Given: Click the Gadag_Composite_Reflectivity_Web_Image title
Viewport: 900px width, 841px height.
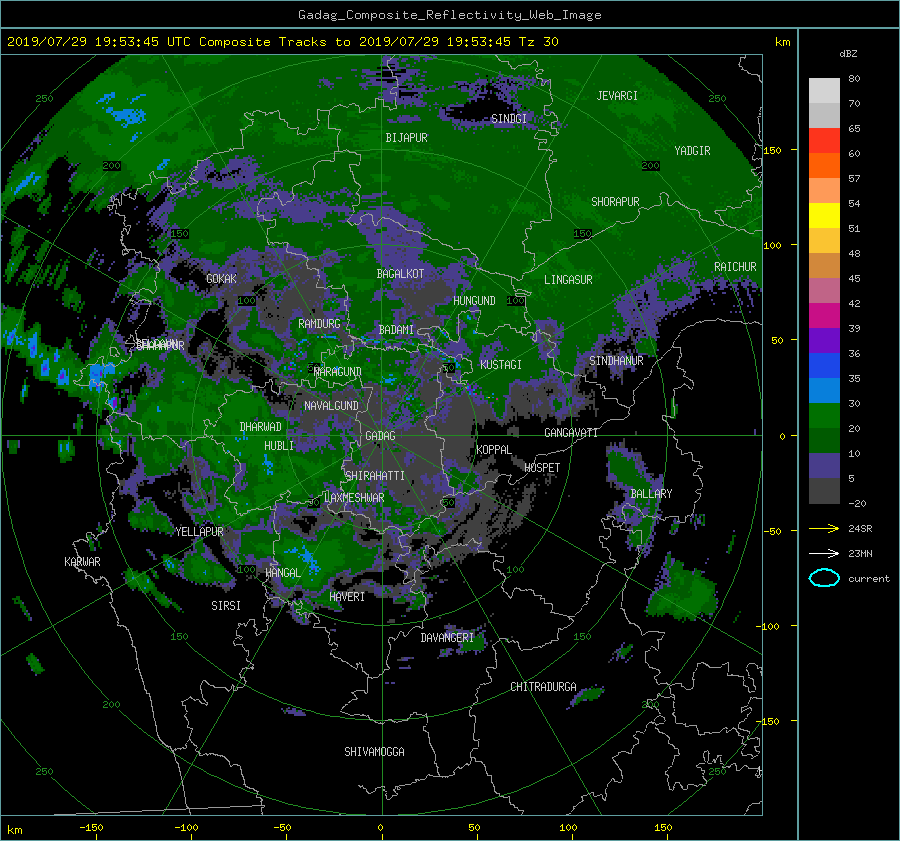Looking at the screenshot, I should (x=449, y=15).
